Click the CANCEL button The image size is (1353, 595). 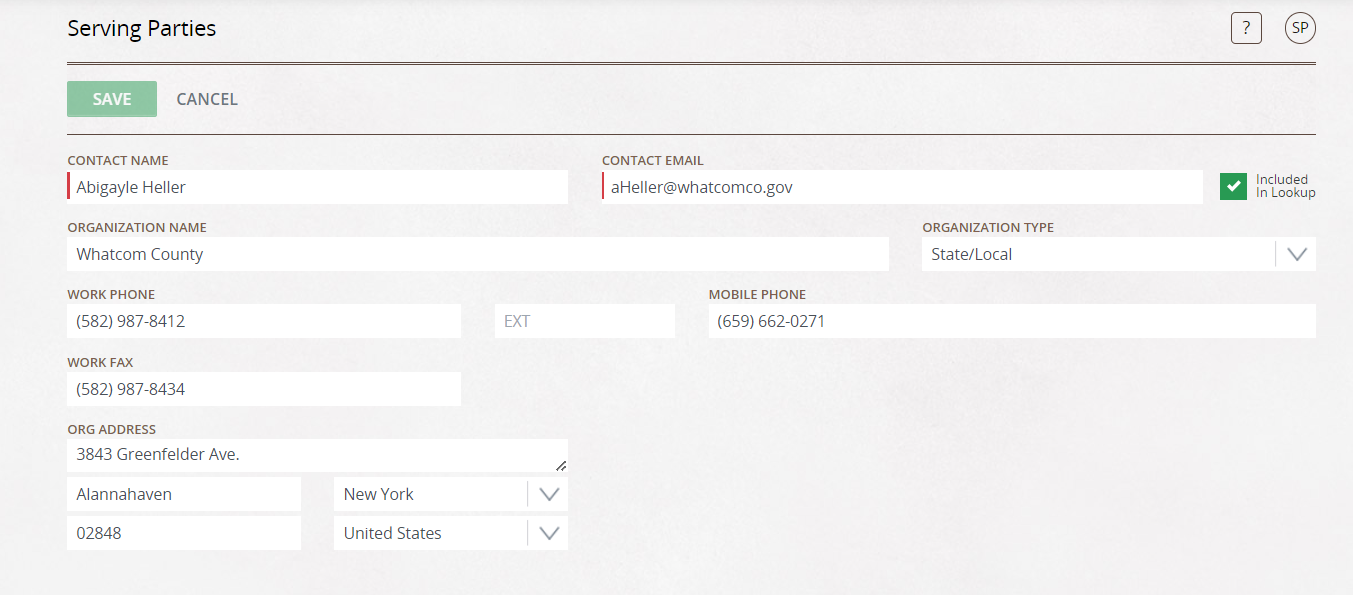tap(207, 99)
